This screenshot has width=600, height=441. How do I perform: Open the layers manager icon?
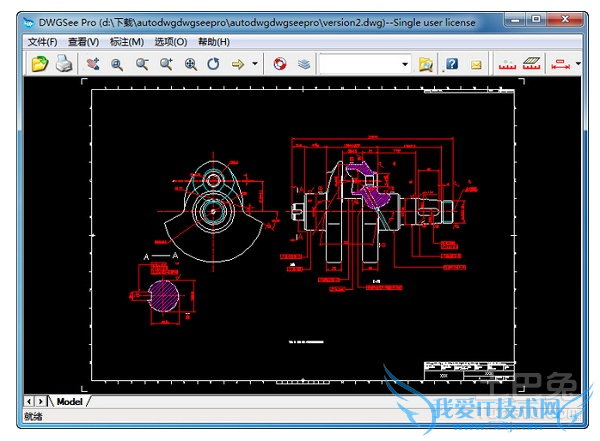click(304, 64)
